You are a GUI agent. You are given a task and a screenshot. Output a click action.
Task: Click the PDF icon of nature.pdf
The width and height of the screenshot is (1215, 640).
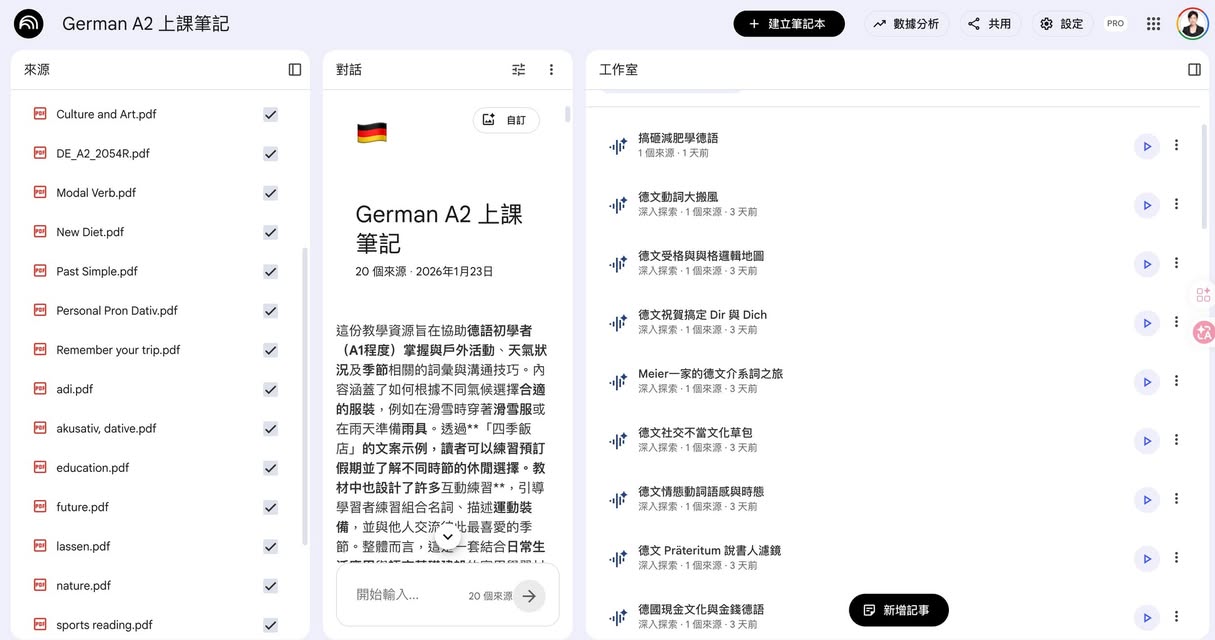40,585
